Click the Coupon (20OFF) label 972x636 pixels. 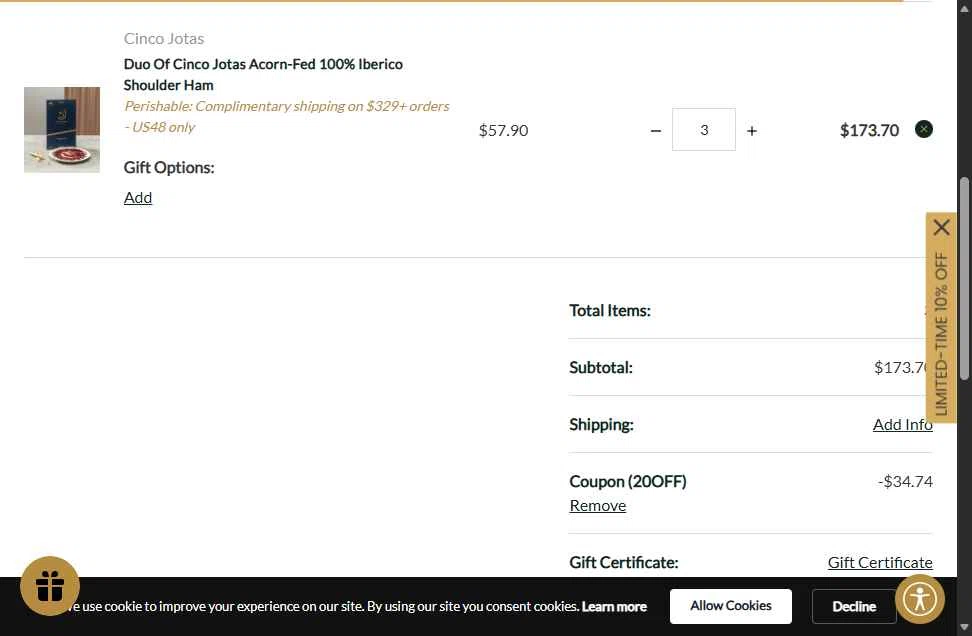coord(627,482)
